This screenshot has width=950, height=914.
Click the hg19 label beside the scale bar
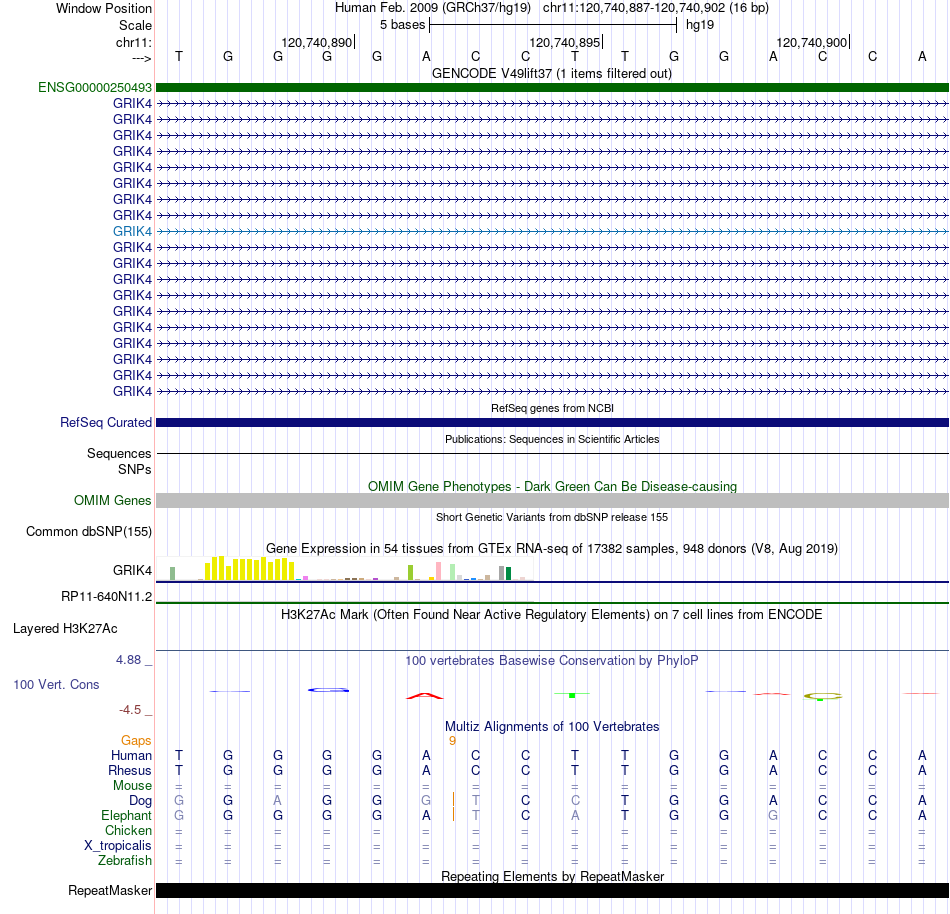coord(700,25)
